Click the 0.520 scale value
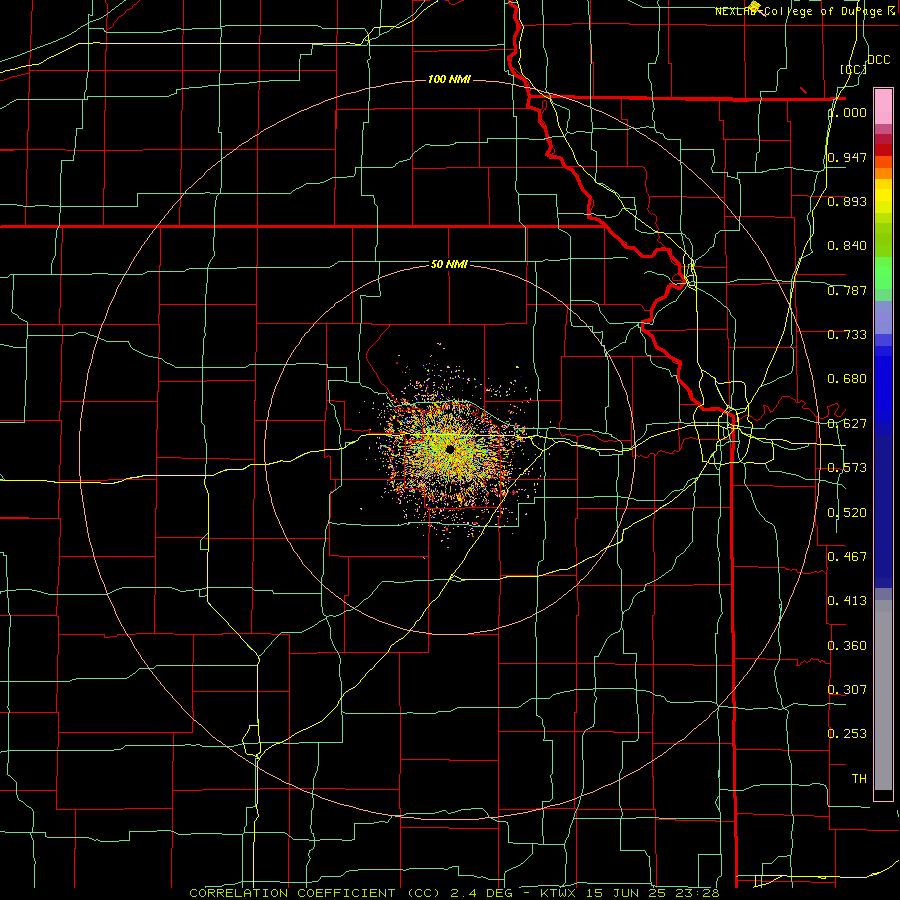The height and width of the screenshot is (900, 900). (x=847, y=513)
